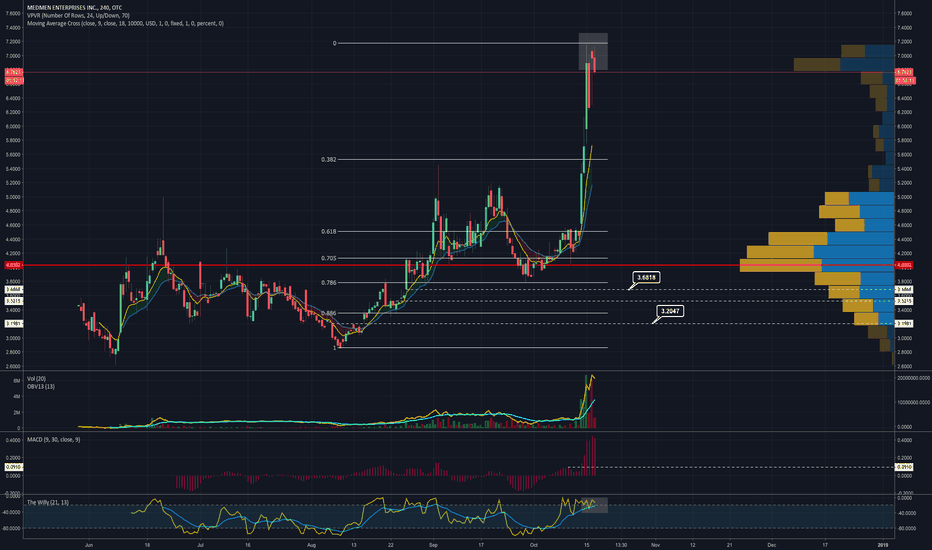The image size is (932, 550).
Task: Click the Jun label on time axis
Action: click(x=89, y=545)
